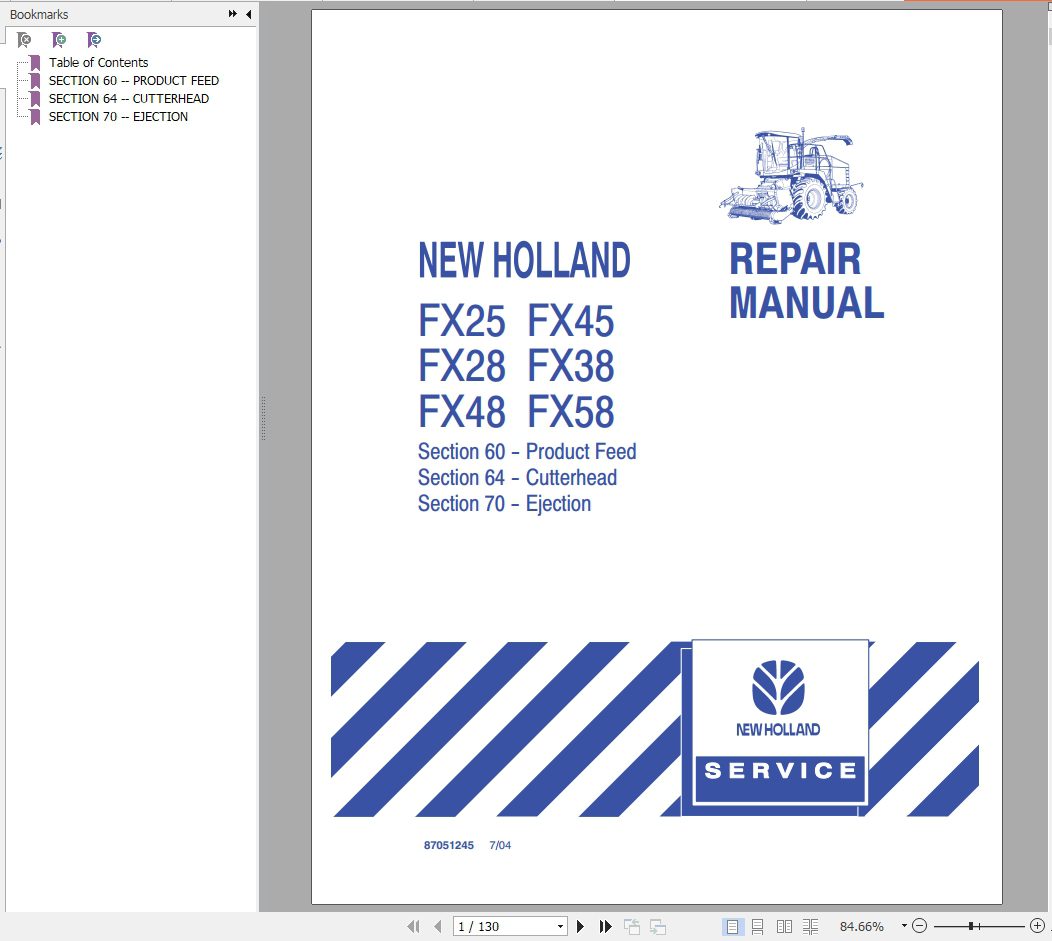Image resolution: width=1052 pixels, height=941 pixels.
Task: Go to the previous view
Action: tap(631, 925)
